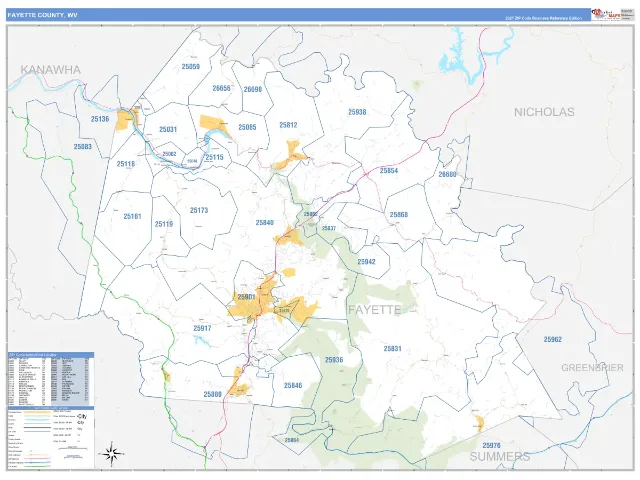The height and width of the screenshot is (480, 640).
Task: Select ZIP code 25812
Action: pos(288,125)
